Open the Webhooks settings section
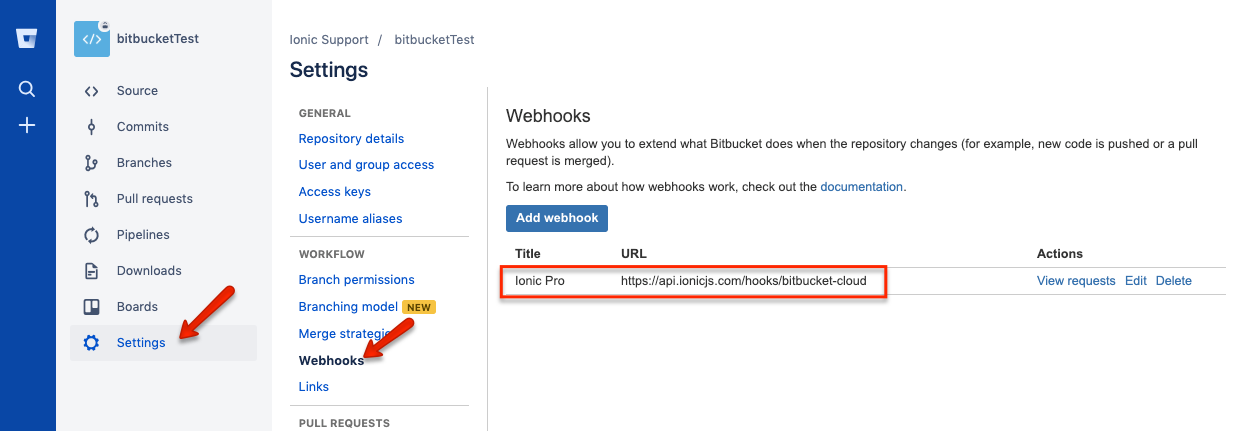1233x431 pixels. tap(331, 360)
